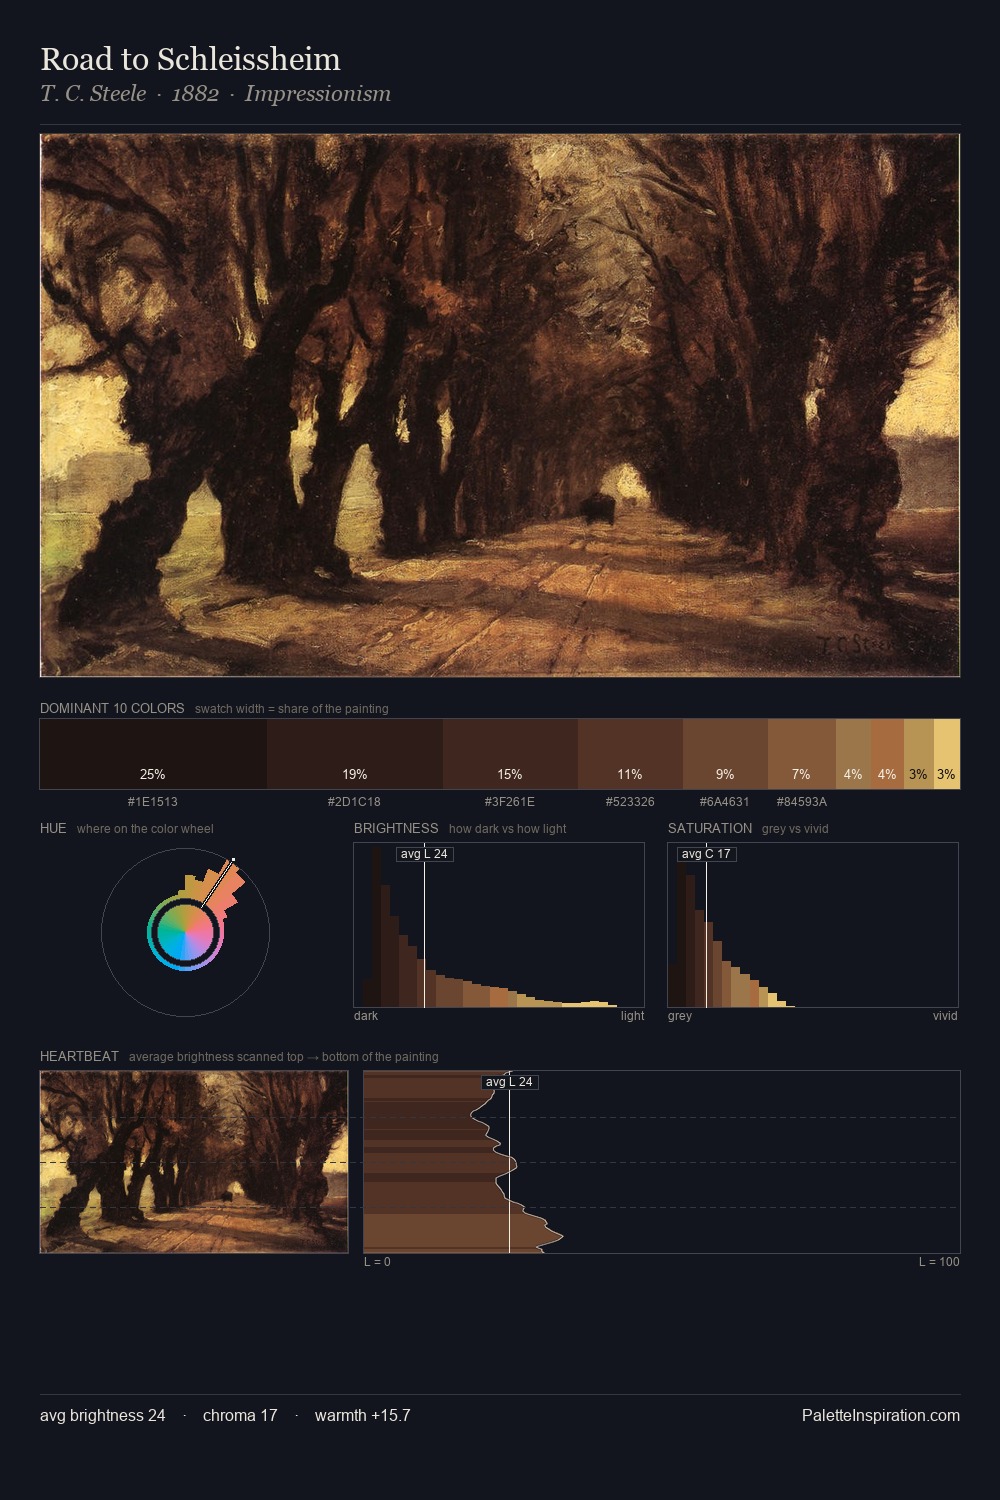Click the 'chroma 17' footer stat

tap(240, 1416)
